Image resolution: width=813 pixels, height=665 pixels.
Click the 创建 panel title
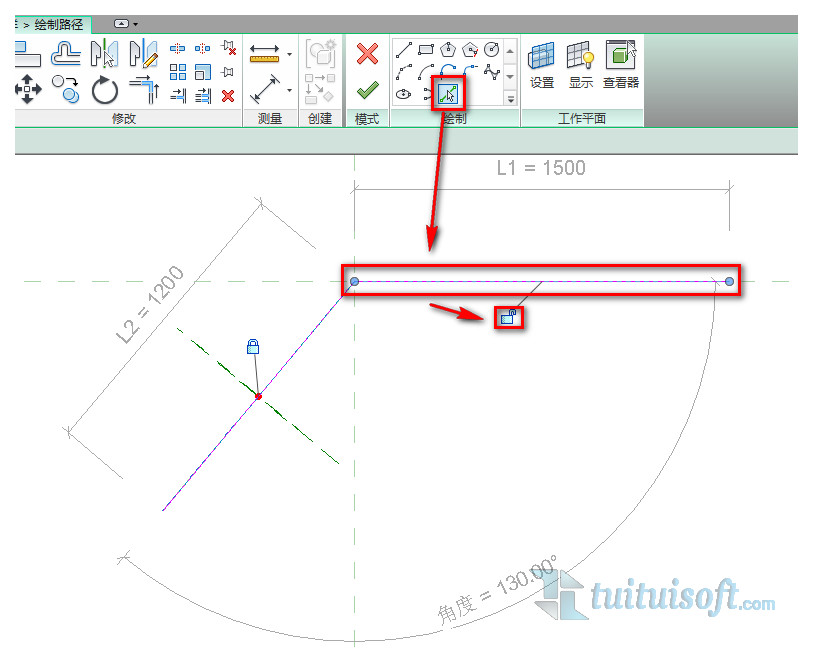320,119
